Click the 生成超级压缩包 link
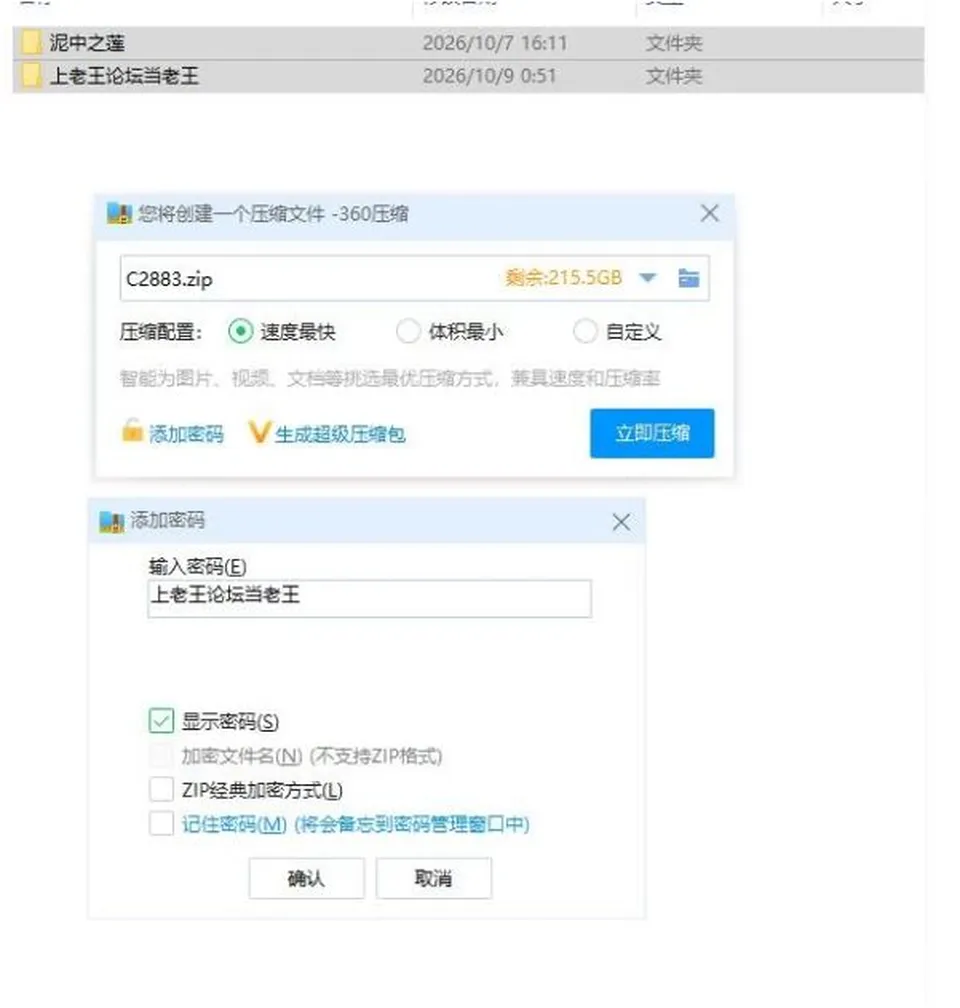The image size is (960, 1008). (340, 434)
